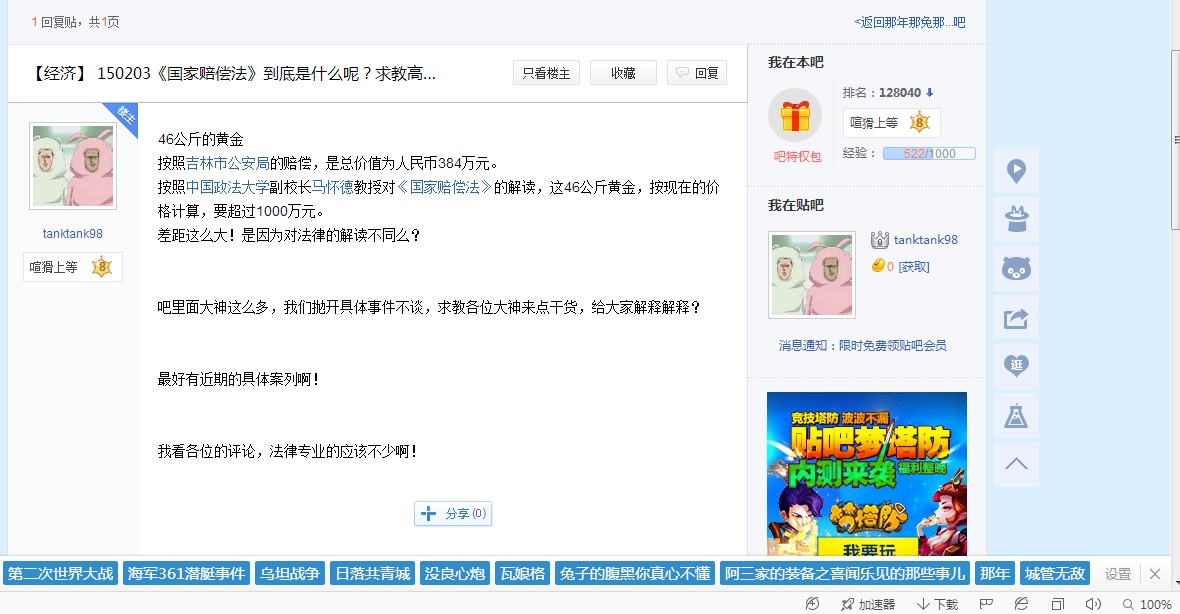Open the 吉林市公安局 link in post
Viewport: 1180px width, 614px height.
[x=227, y=163]
